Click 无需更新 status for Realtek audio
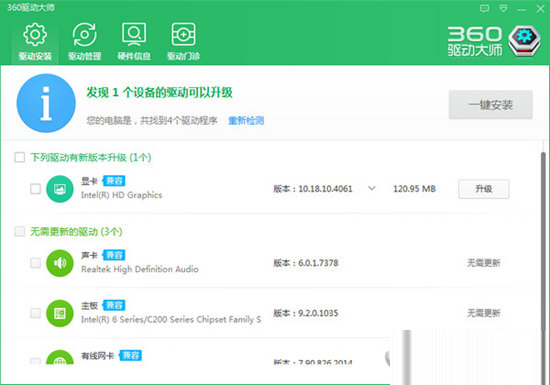The height and width of the screenshot is (385, 550). tap(484, 263)
